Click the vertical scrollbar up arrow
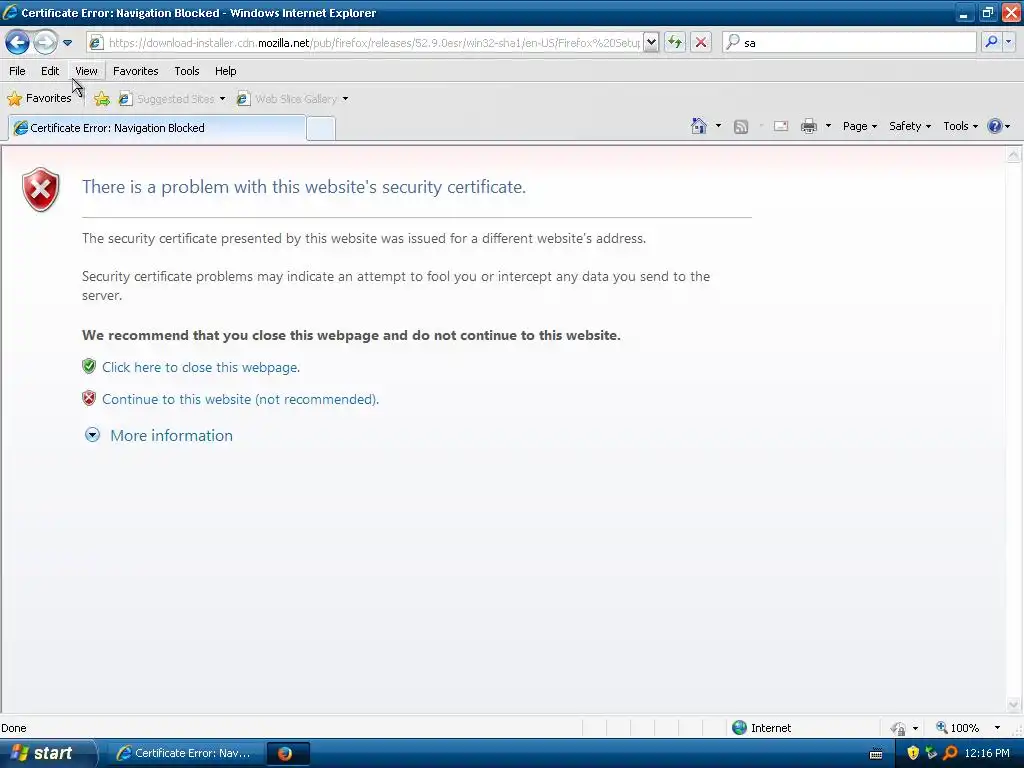1024x768 pixels. (x=1014, y=155)
